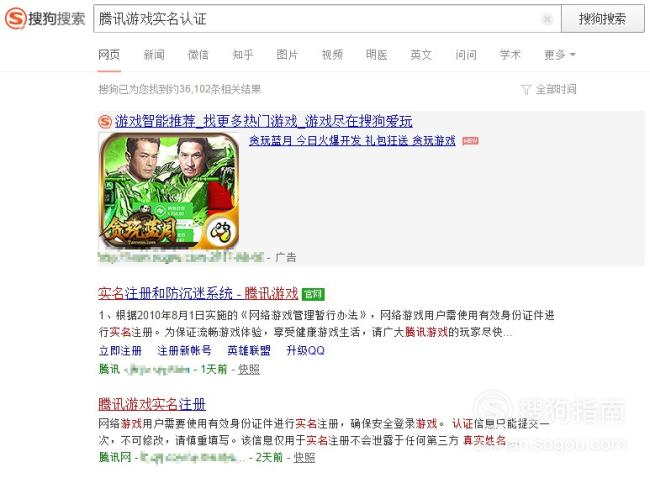
Task: Open the 图片 search tab
Action: (x=287, y=55)
